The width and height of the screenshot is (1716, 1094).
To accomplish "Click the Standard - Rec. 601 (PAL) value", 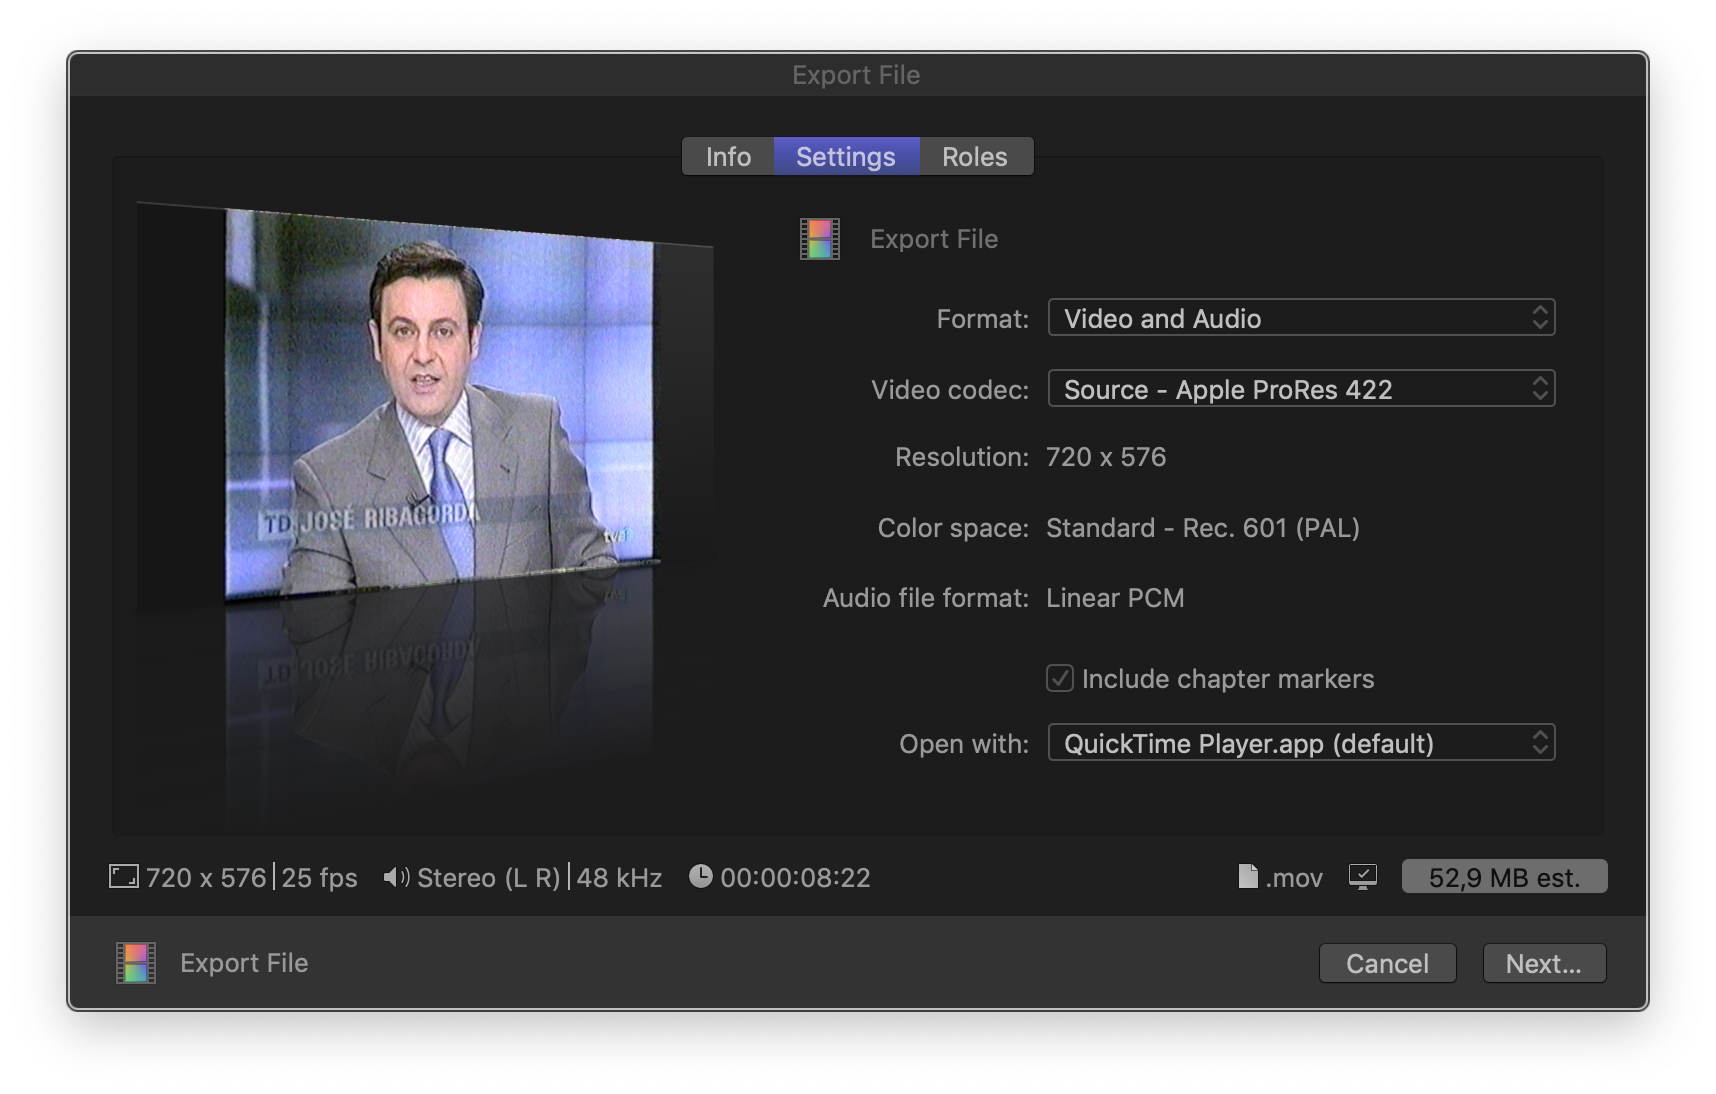I will (x=1203, y=528).
